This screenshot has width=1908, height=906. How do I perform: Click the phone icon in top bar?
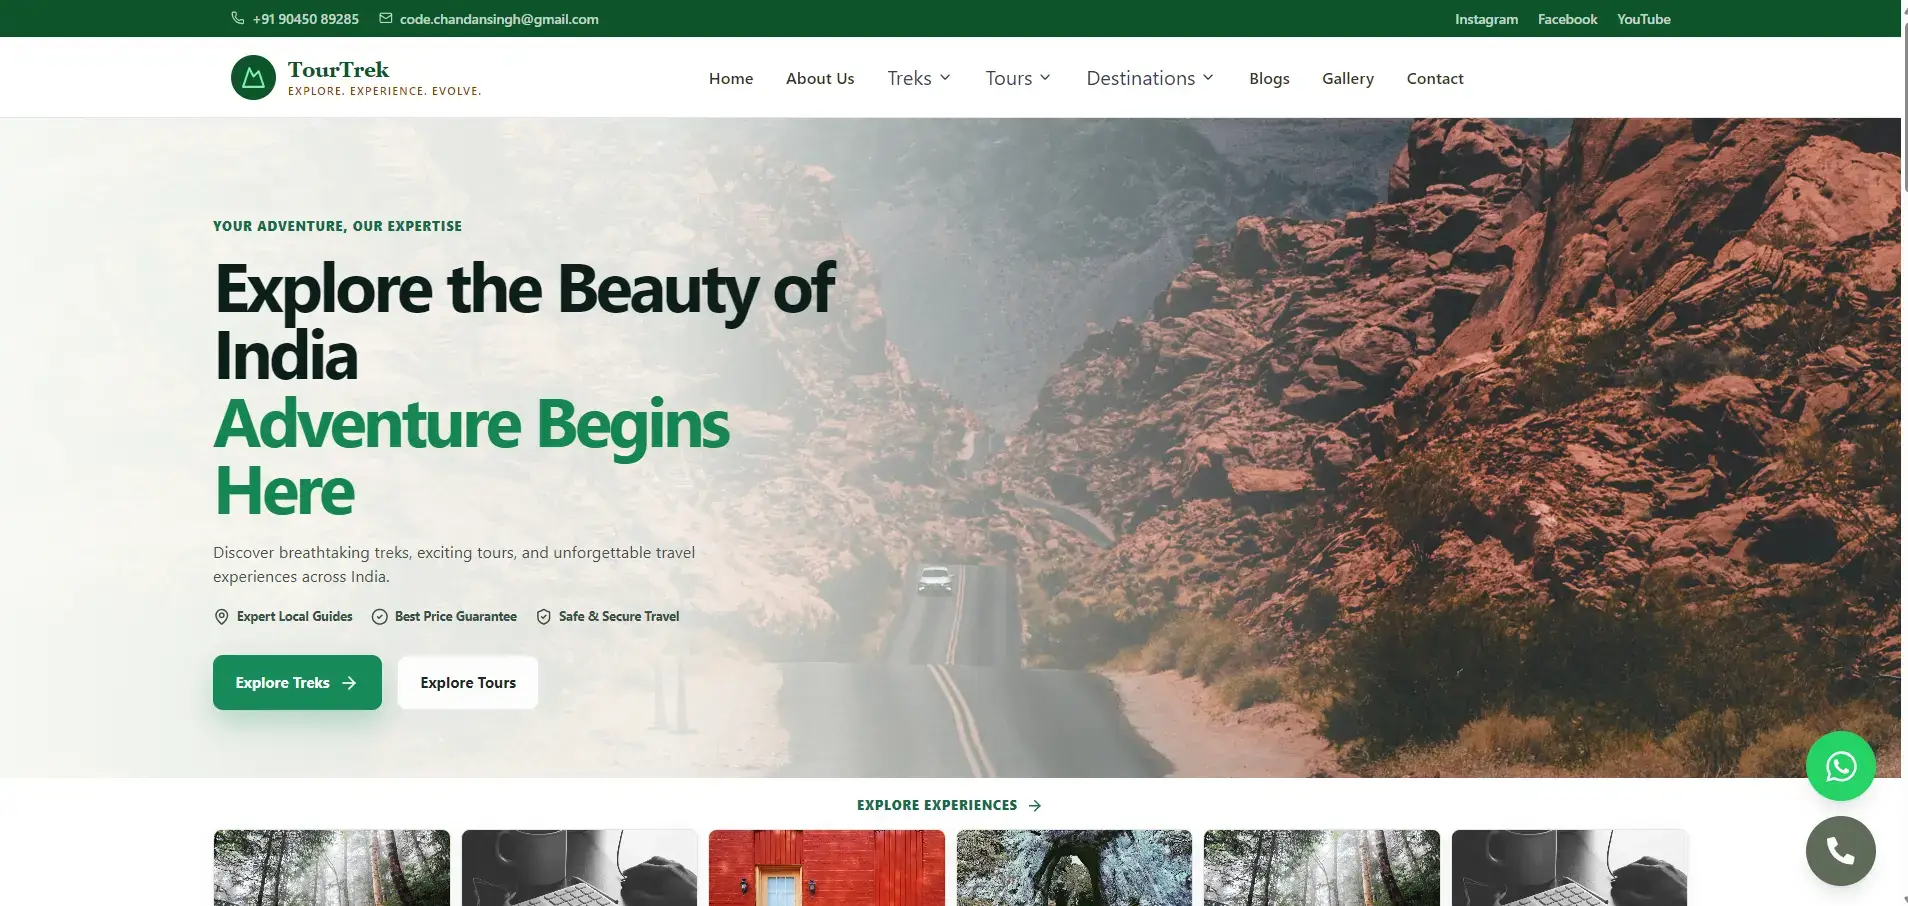(237, 18)
